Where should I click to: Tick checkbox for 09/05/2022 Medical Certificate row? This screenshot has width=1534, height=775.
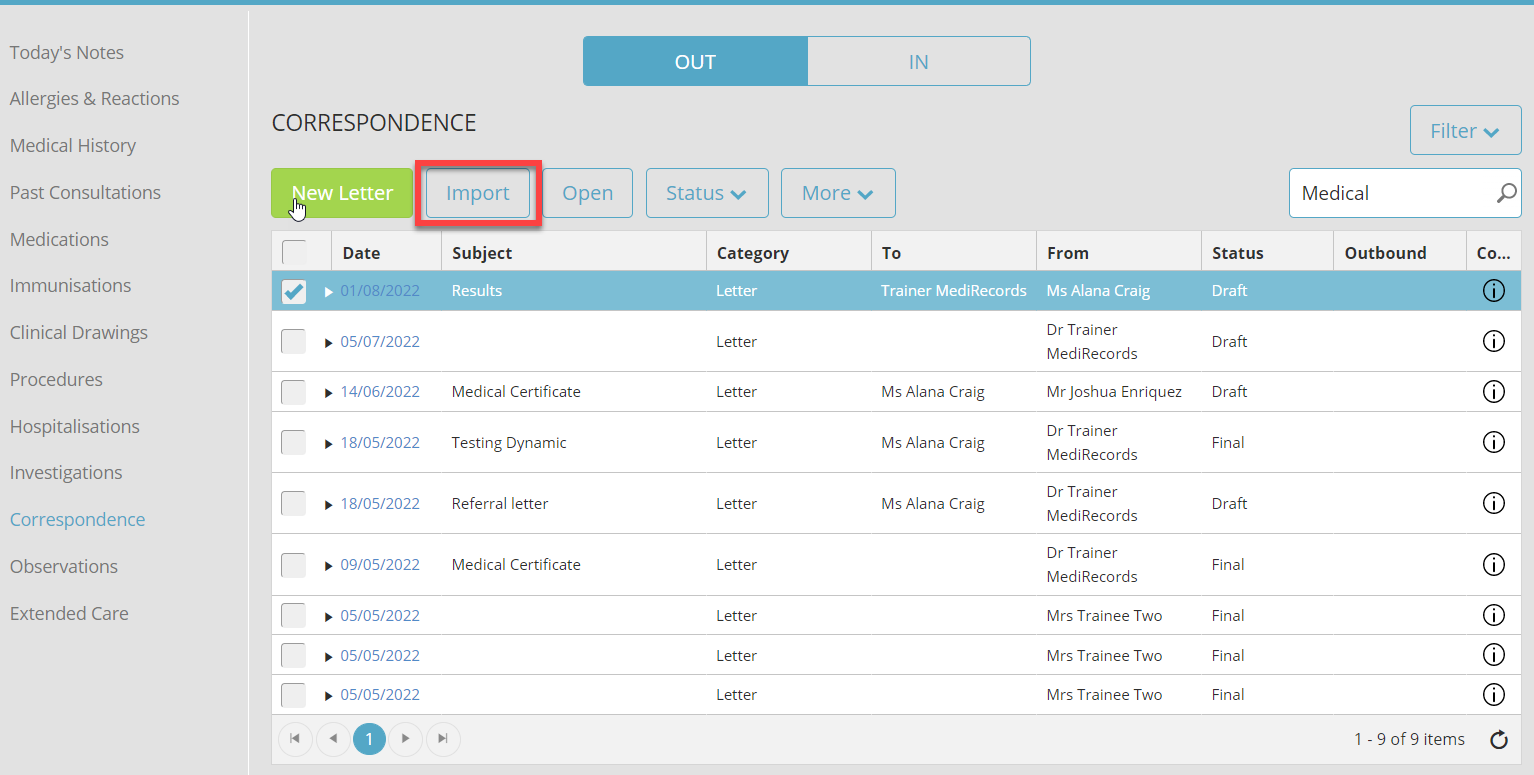(294, 564)
